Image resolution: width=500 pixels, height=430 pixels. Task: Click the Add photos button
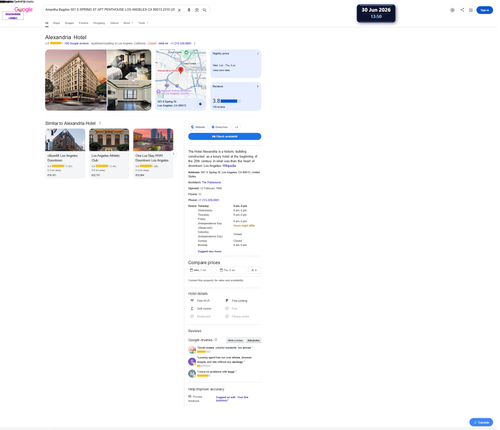pos(253,340)
